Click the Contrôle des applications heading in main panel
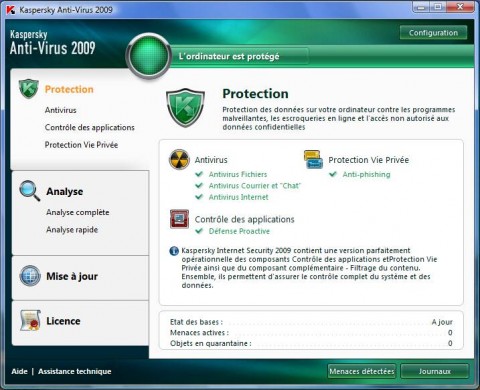480x390 pixels. pyautogui.click(x=245, y=219)
